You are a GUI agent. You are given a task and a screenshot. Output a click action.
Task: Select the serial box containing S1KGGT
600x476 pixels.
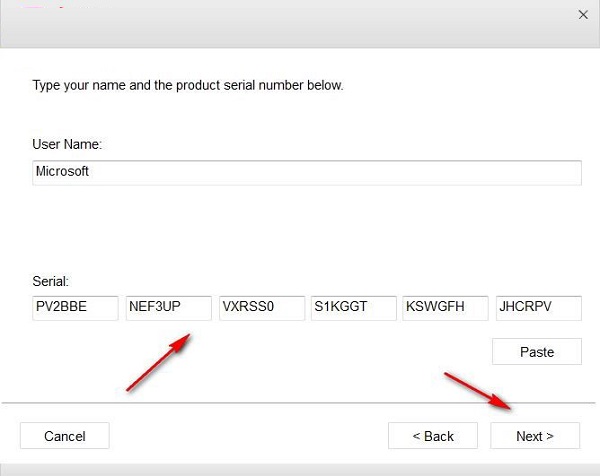(354, 308)
